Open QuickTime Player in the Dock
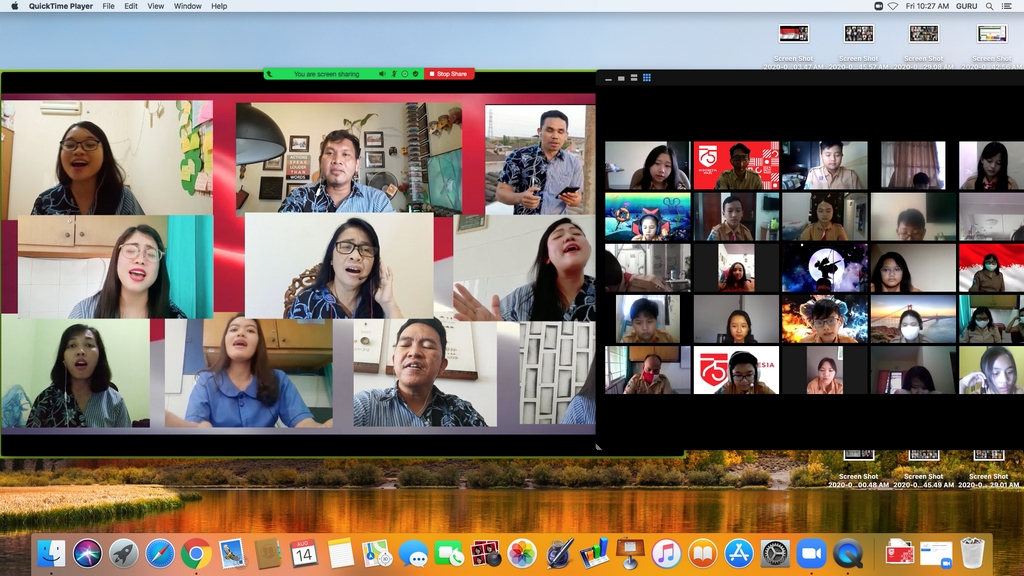Image resolution: width=1024 pixels, height=576 pixels. coord(848,553)
